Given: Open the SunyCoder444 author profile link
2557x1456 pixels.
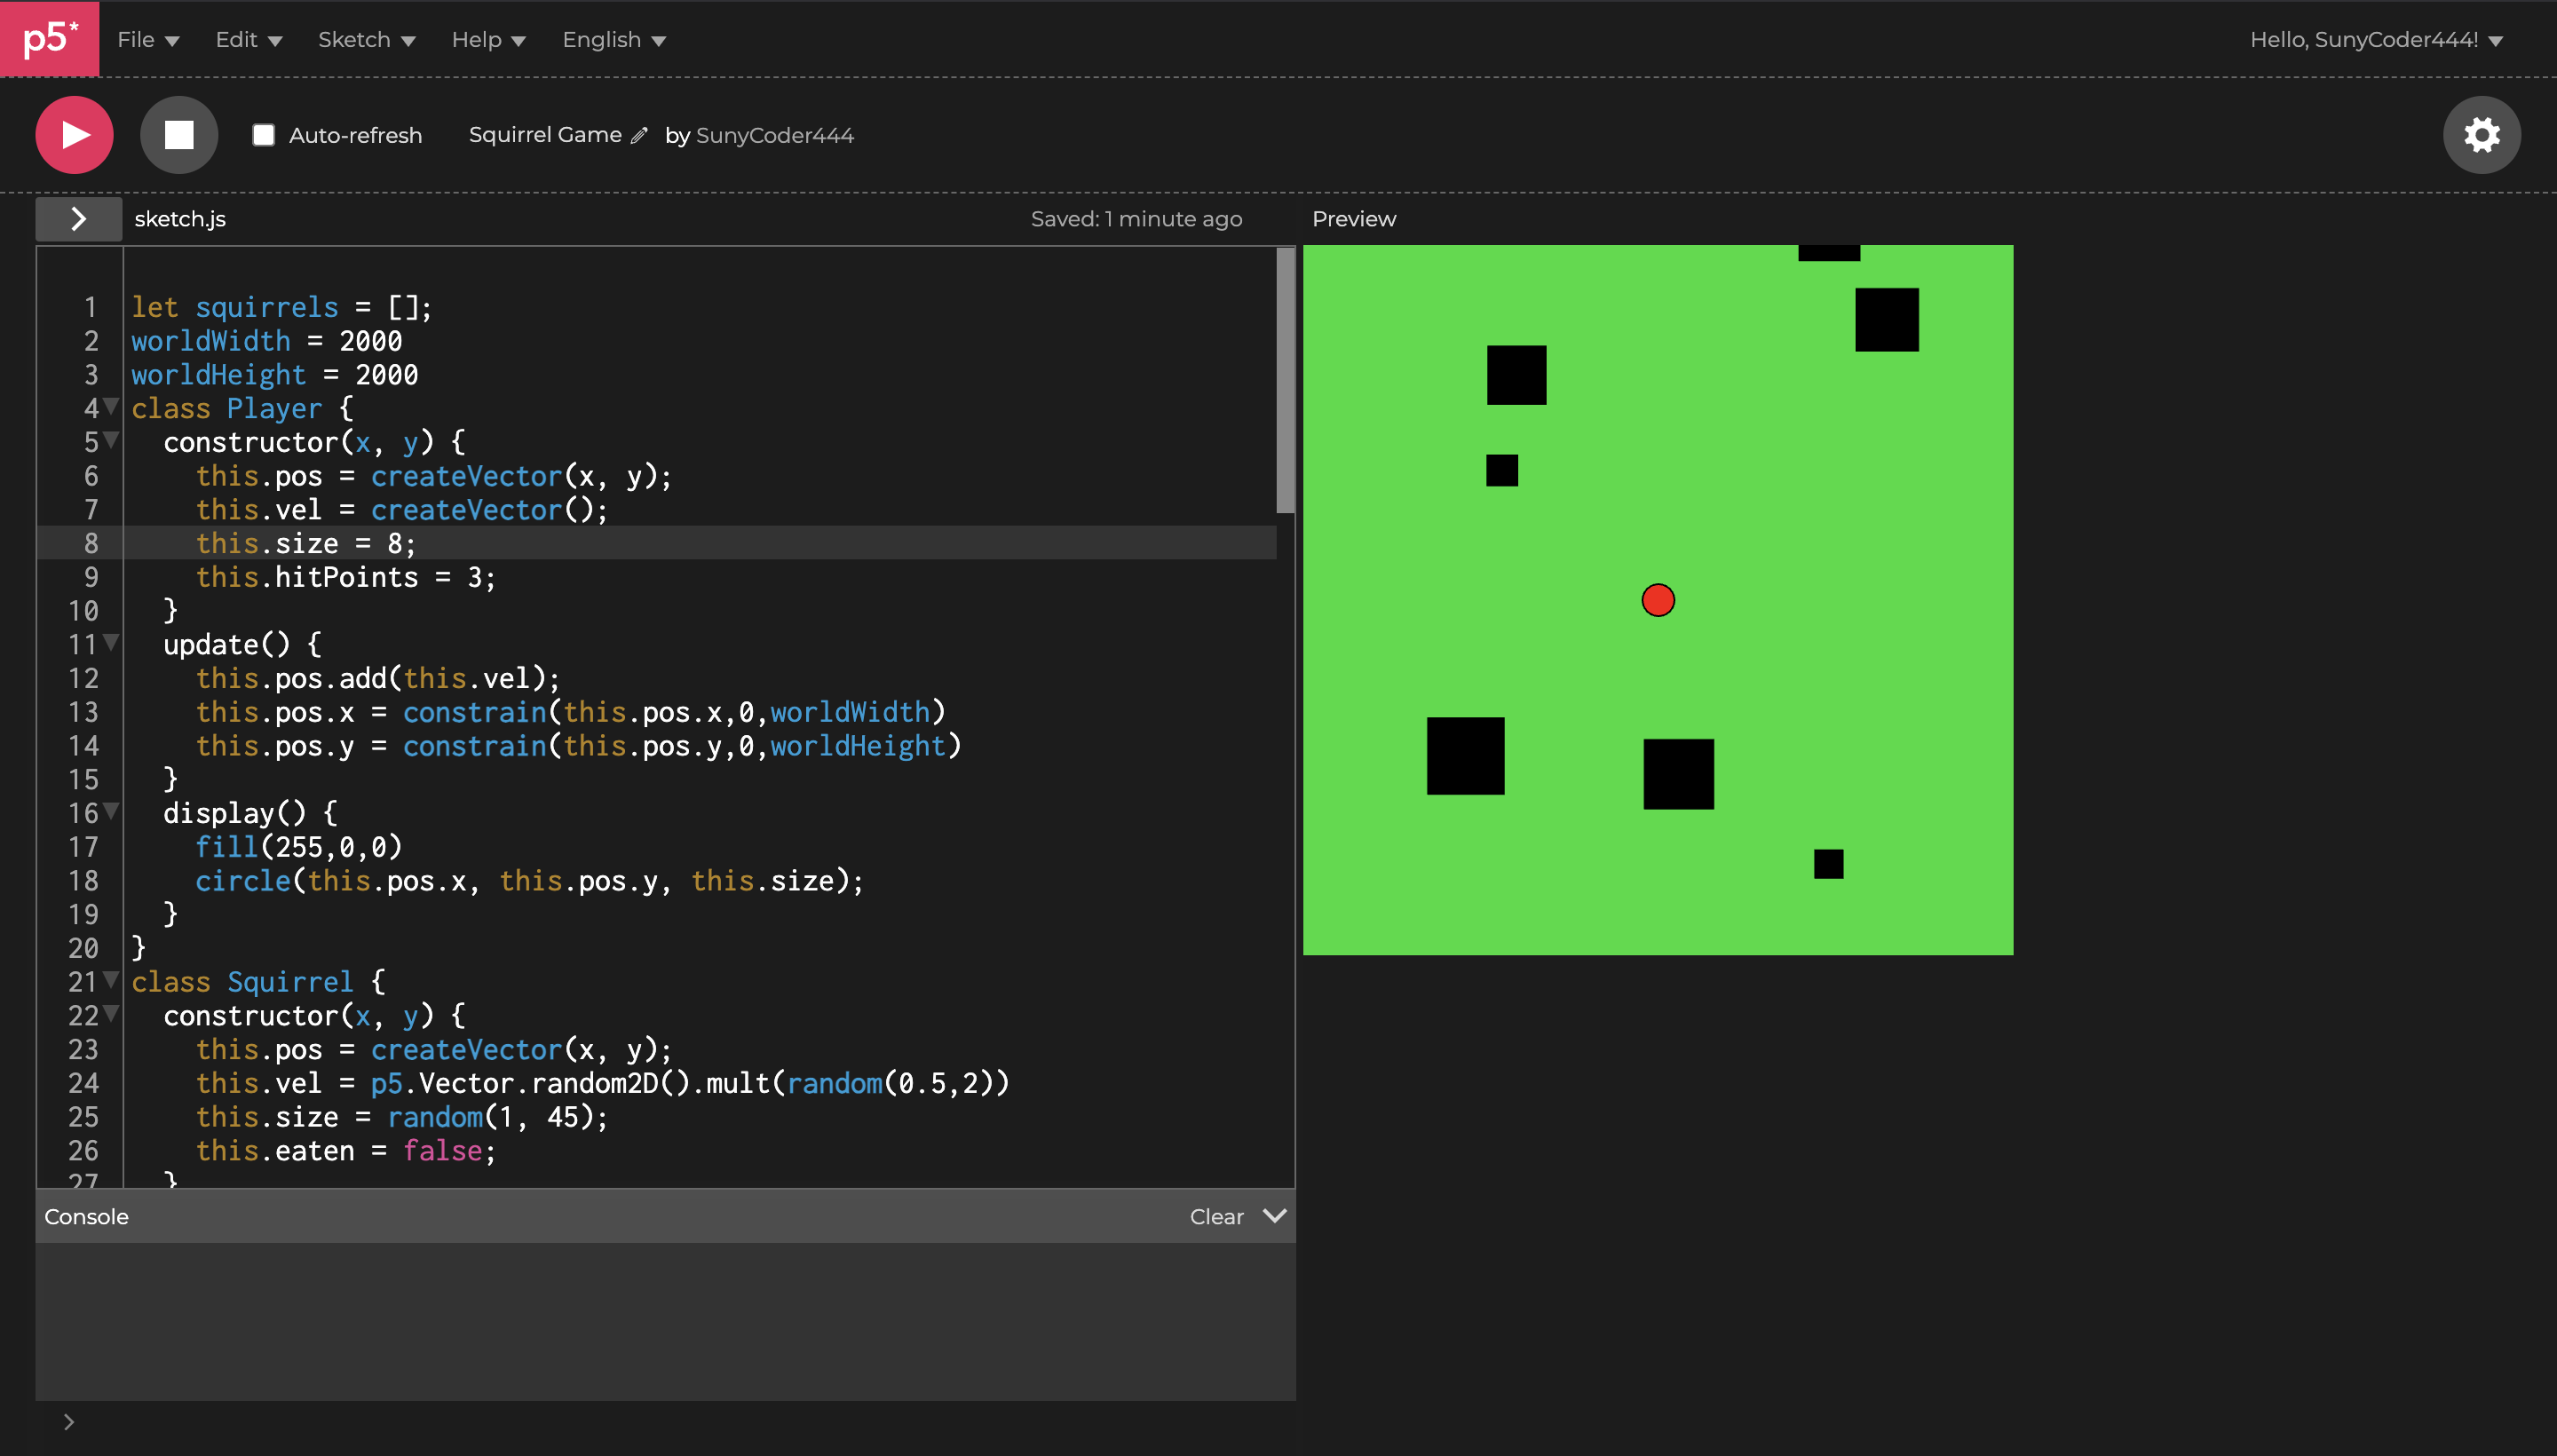Looking at the screenshot, I should pos(774,135).
